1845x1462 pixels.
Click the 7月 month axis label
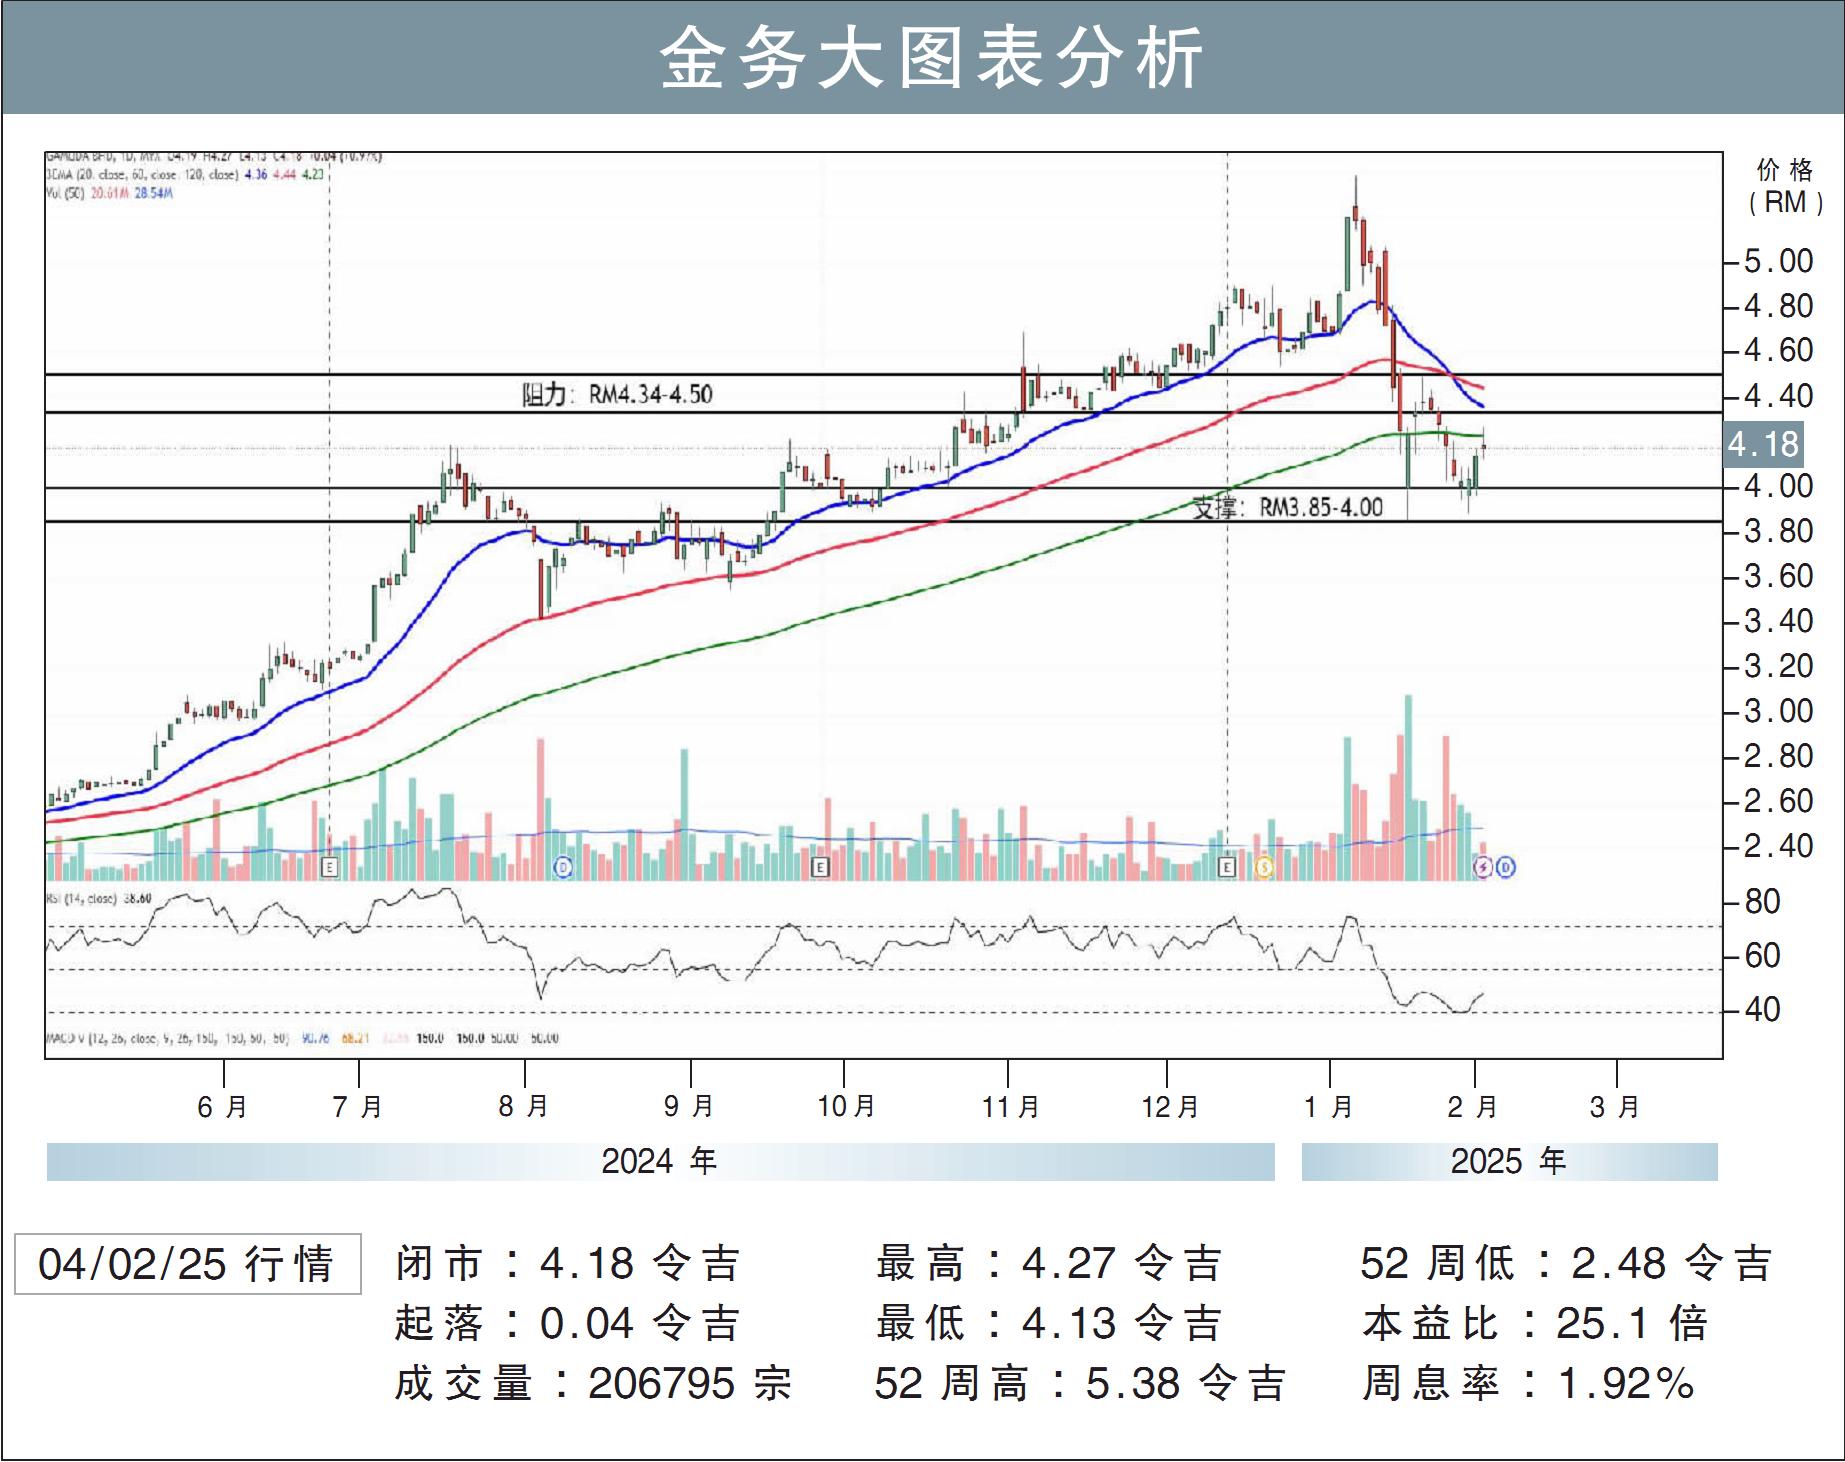tap(358, 1107)
